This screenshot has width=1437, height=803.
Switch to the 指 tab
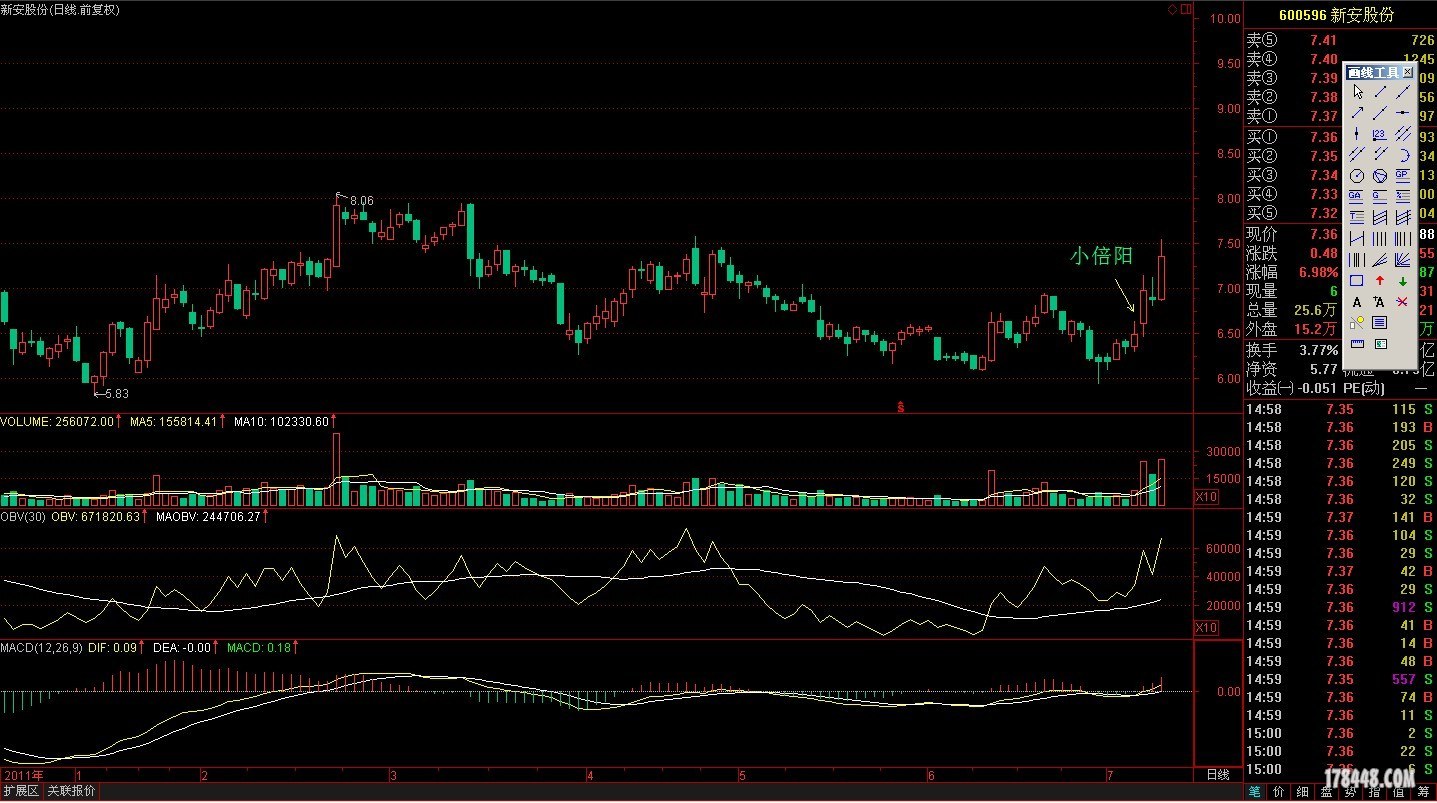(1375, 792)
